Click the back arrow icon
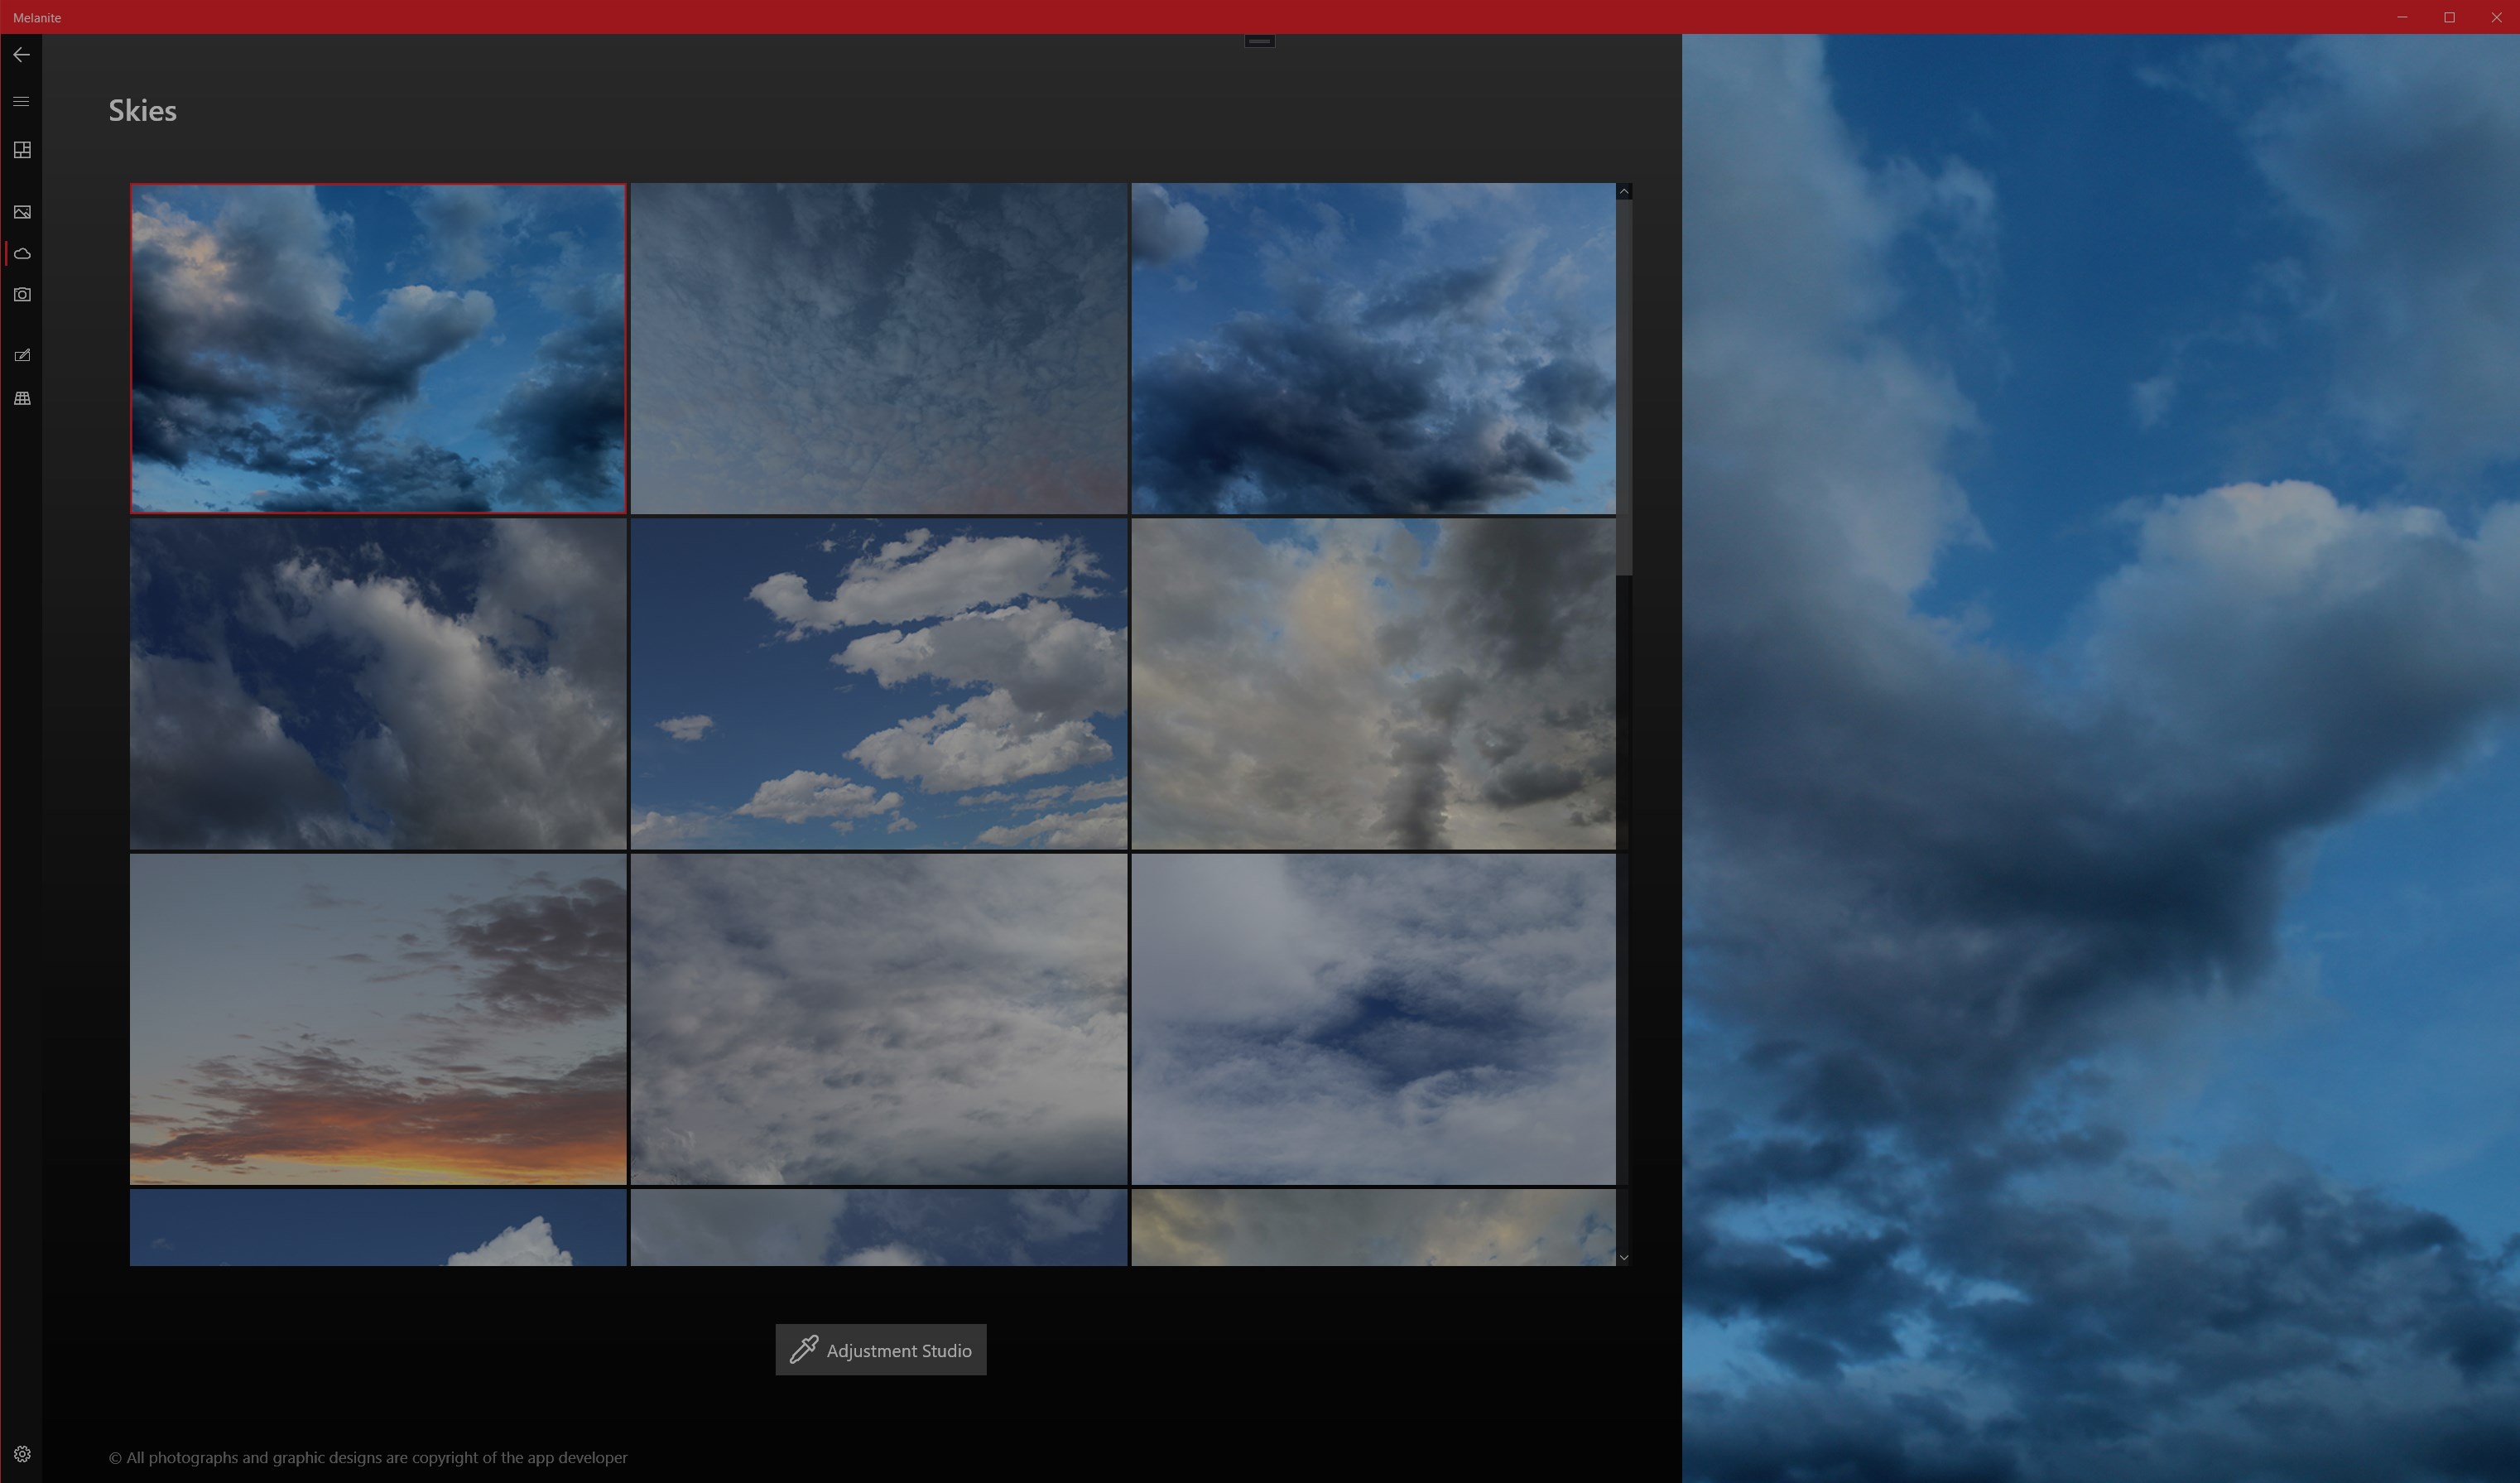 (x=21, y=55)
